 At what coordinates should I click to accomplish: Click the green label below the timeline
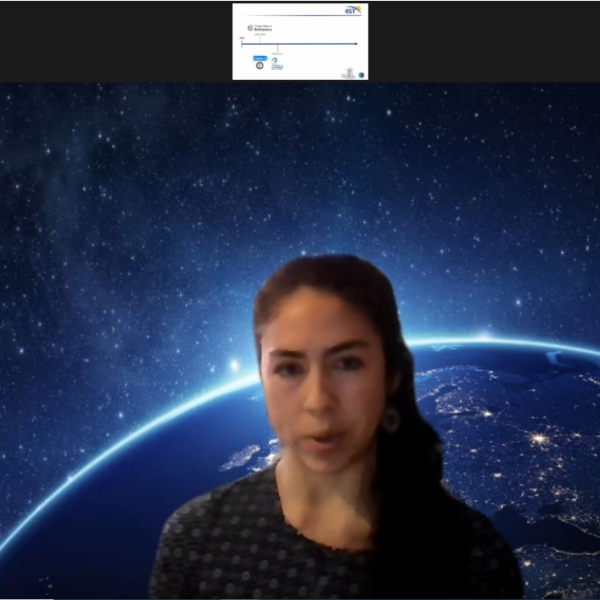pos(278,54)
